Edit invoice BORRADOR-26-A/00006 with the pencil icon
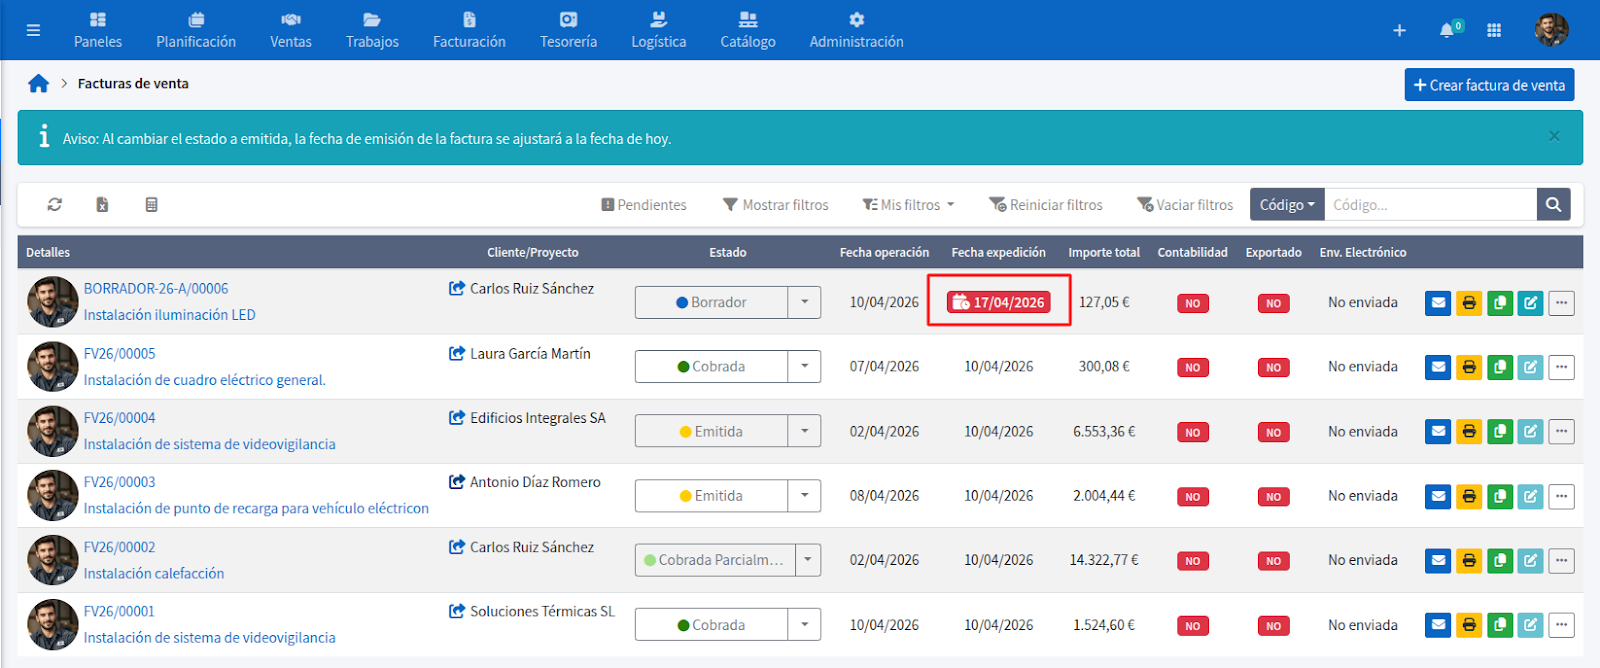Screen dimensions: 1600x668 point(1530,303)
